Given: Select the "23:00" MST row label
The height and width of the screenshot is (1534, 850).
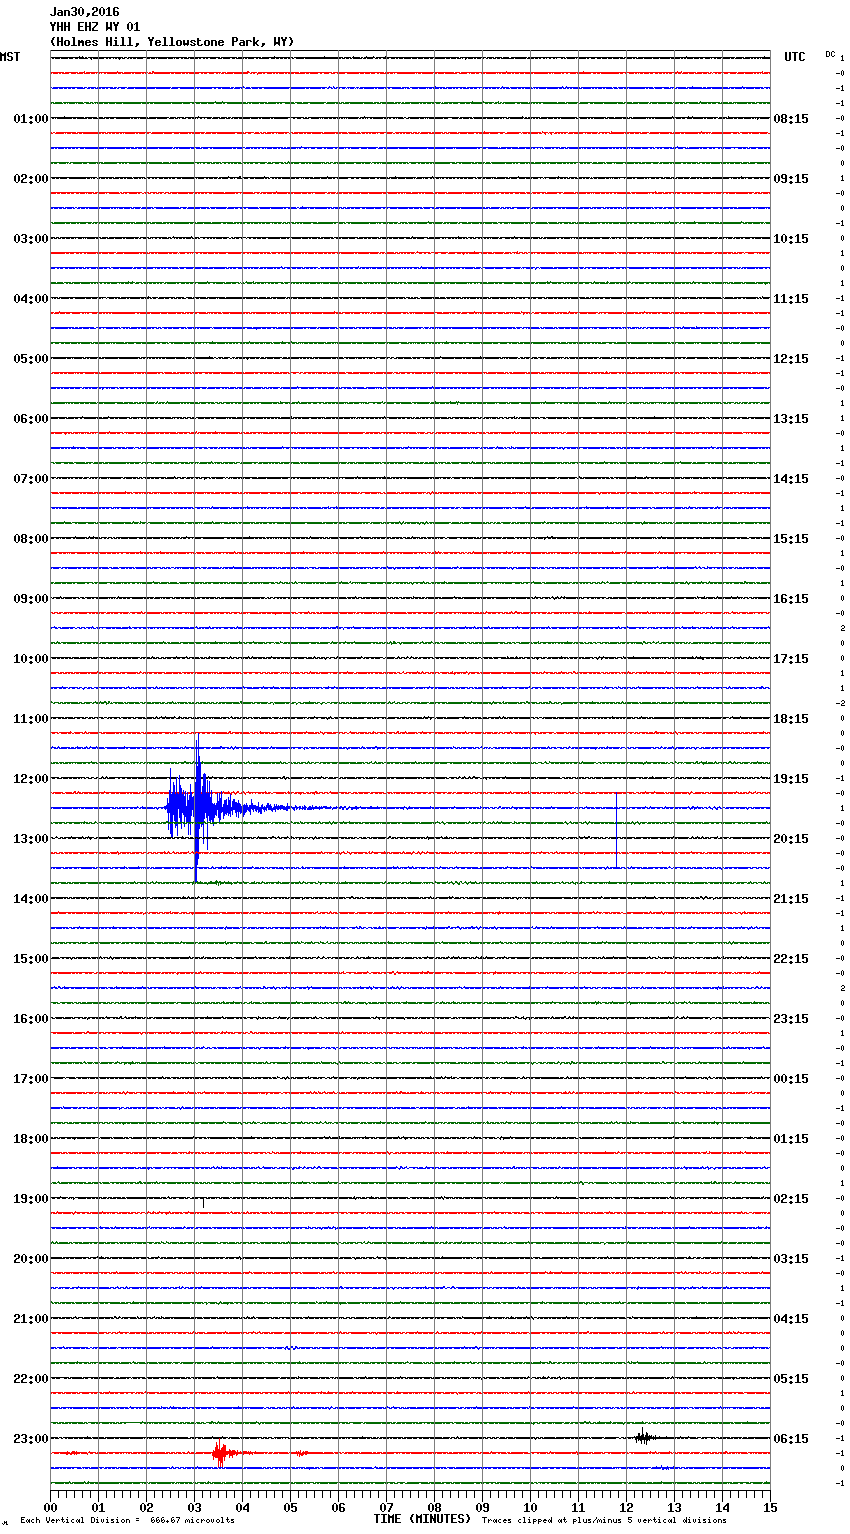Looking at the screenshot, I should click(x=30, y=1439).
